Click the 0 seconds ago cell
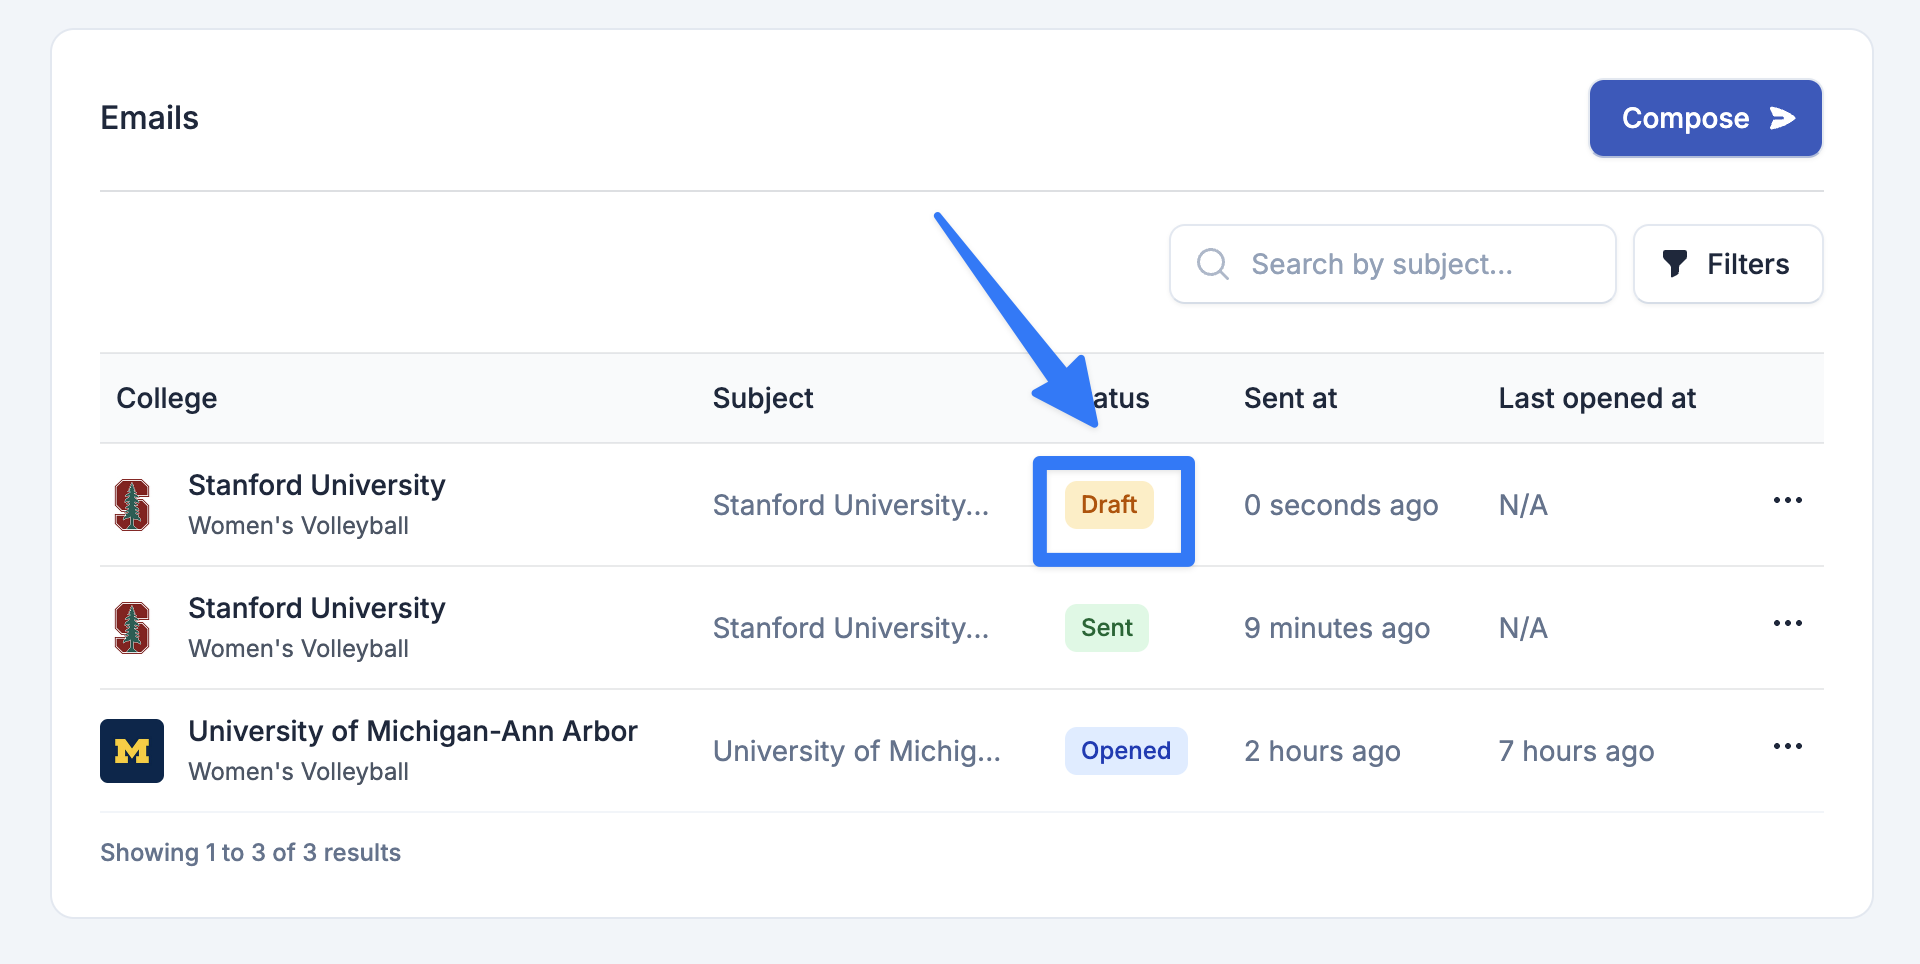1920x964 pixels. (x=1341, y=505)
